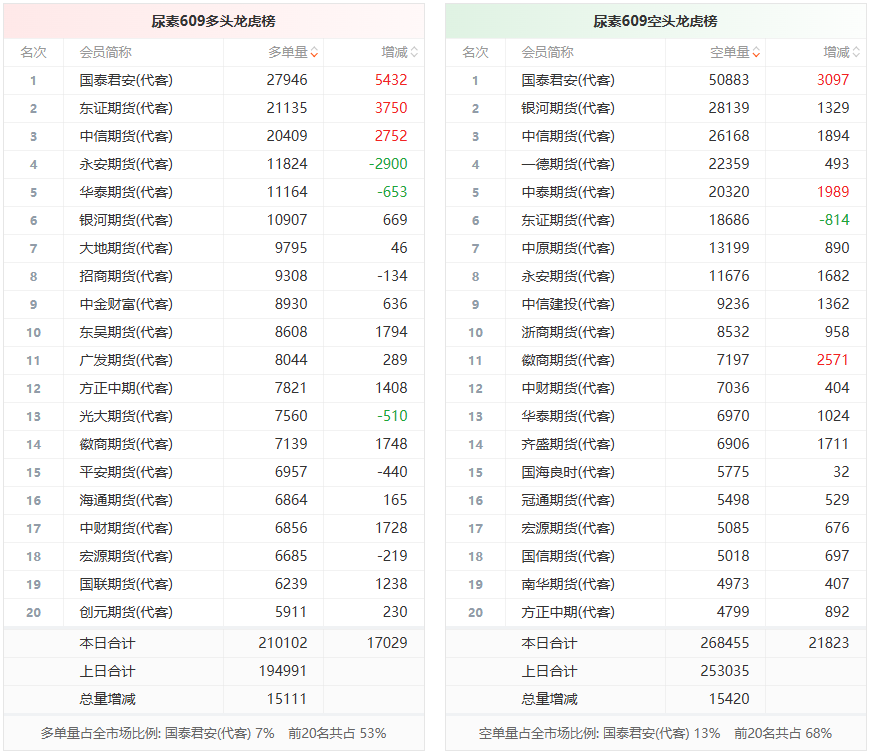Select 齐盛期货(代客) row

(x=656, y=444)
